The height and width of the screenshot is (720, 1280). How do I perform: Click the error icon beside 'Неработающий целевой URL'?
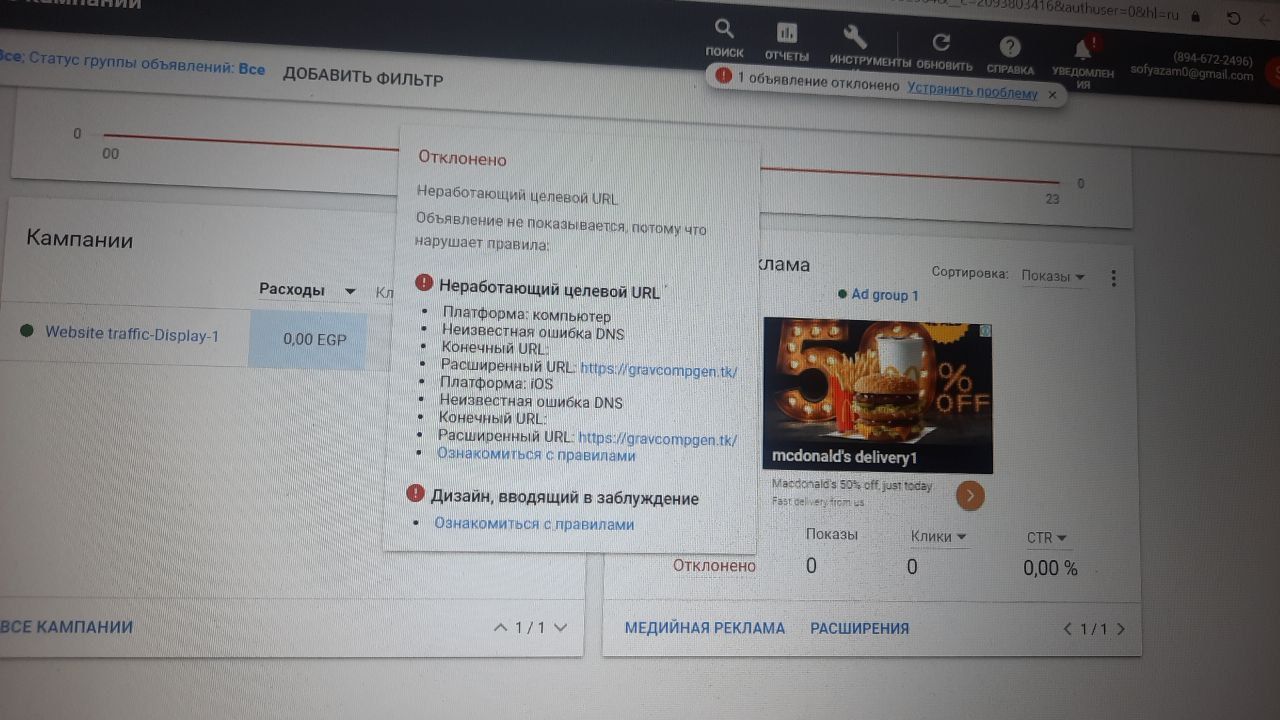[423, 282]
